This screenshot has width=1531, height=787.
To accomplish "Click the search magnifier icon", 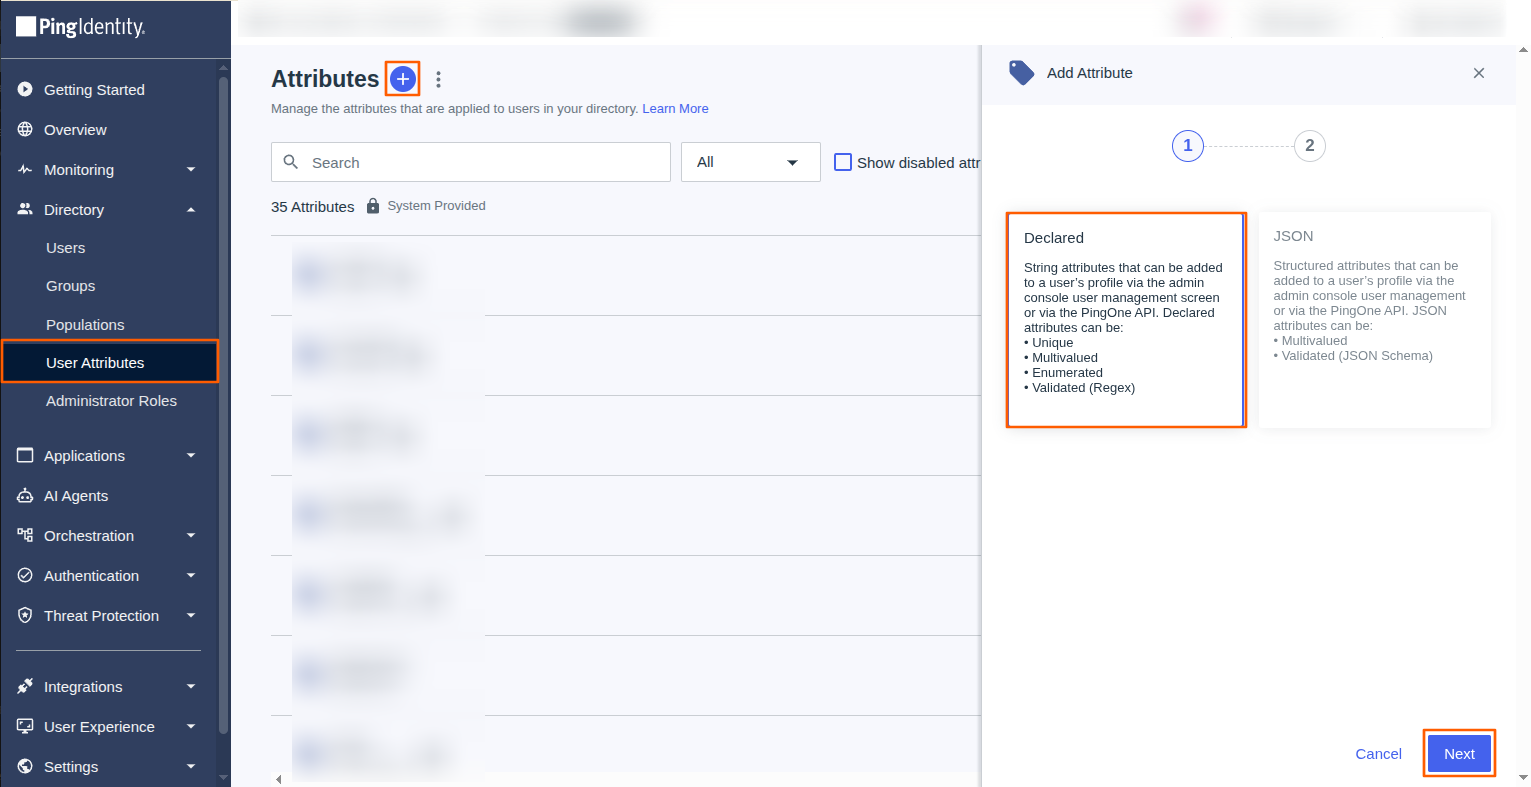I will click(291, 162).
